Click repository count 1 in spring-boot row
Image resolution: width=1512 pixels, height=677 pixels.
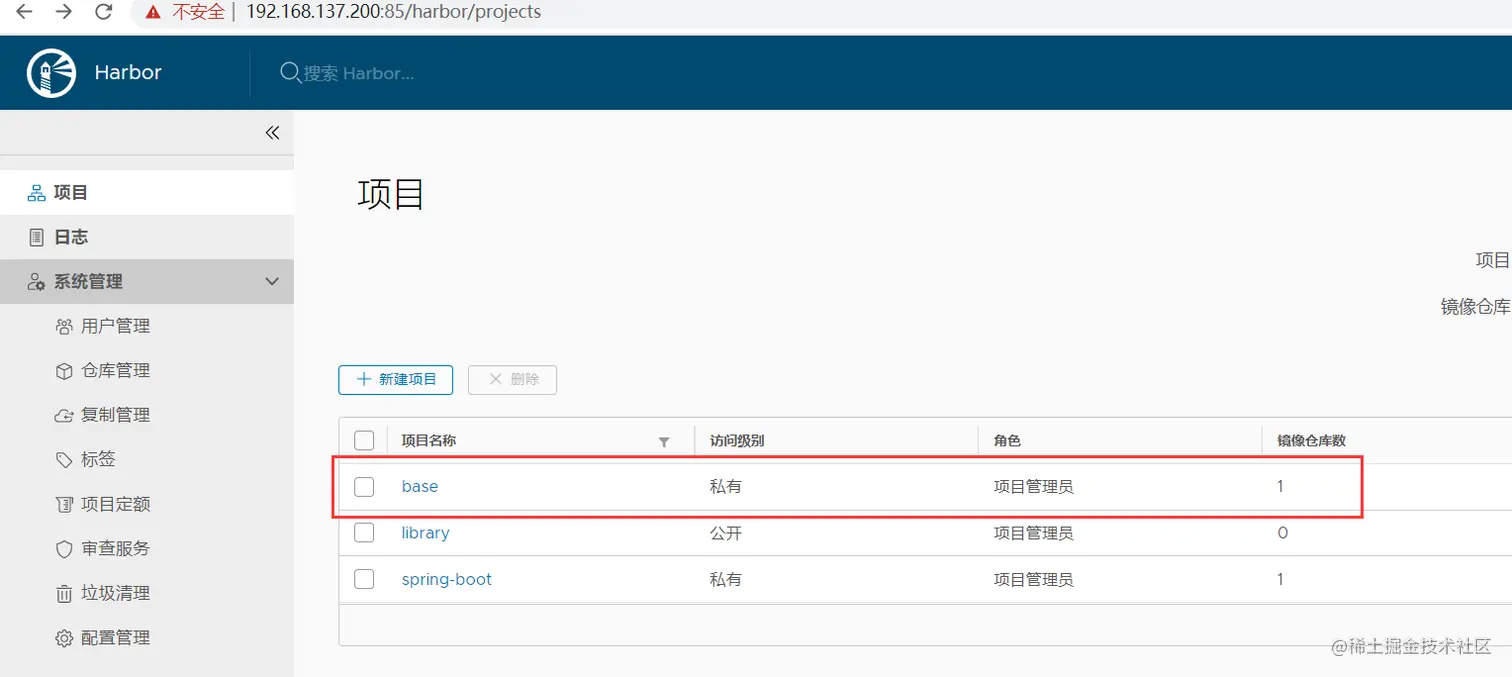[1281, 580]
